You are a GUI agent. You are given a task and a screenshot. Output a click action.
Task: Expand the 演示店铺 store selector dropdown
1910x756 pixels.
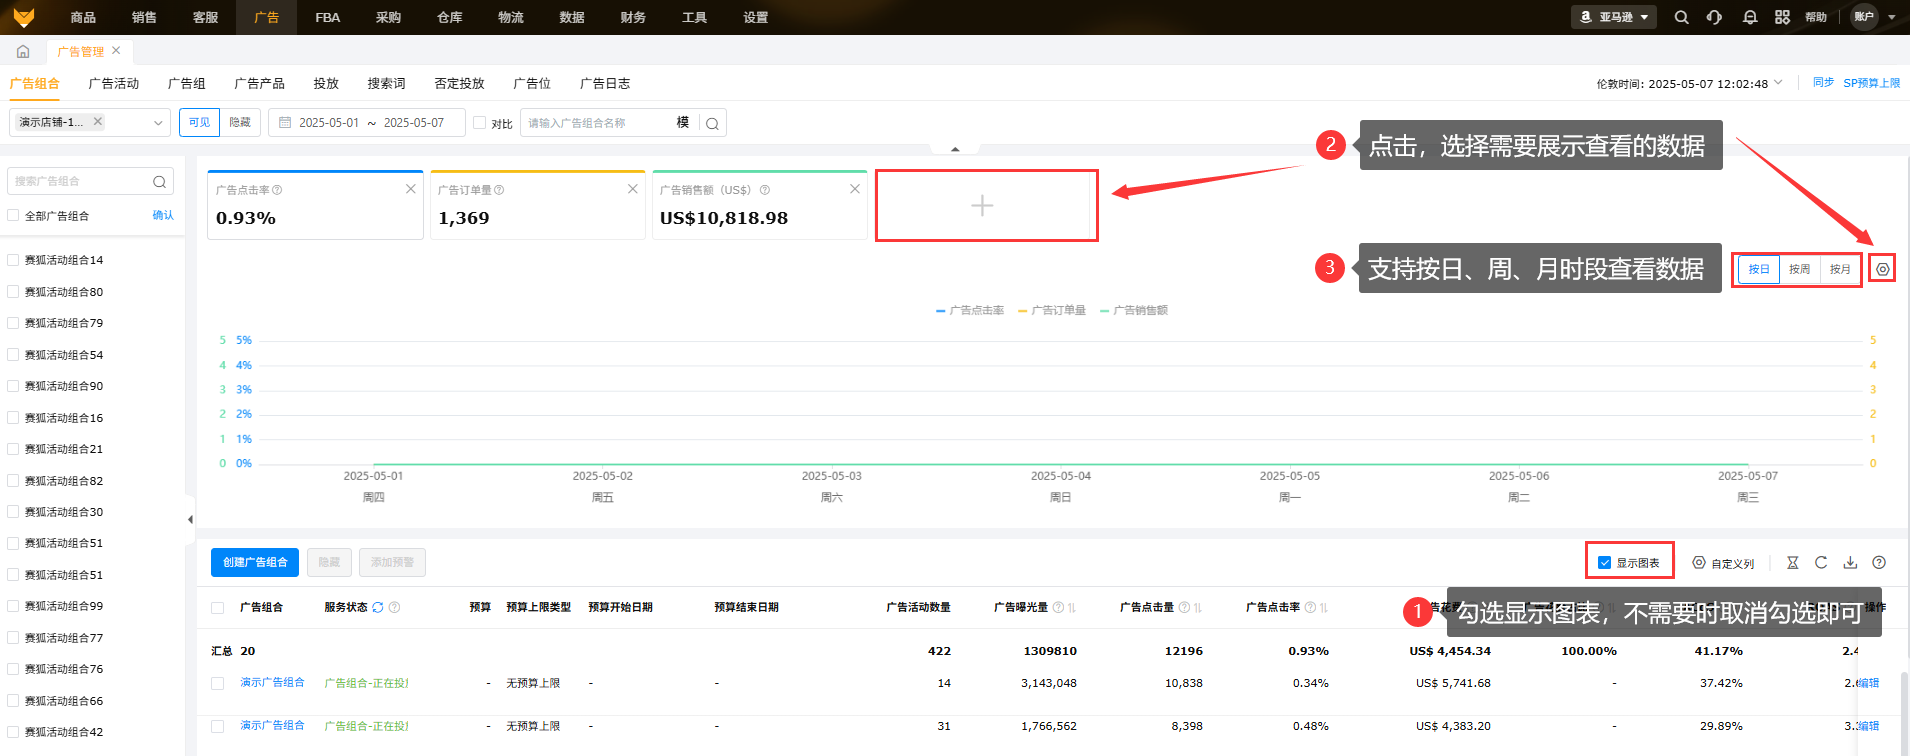coord(157,123)
